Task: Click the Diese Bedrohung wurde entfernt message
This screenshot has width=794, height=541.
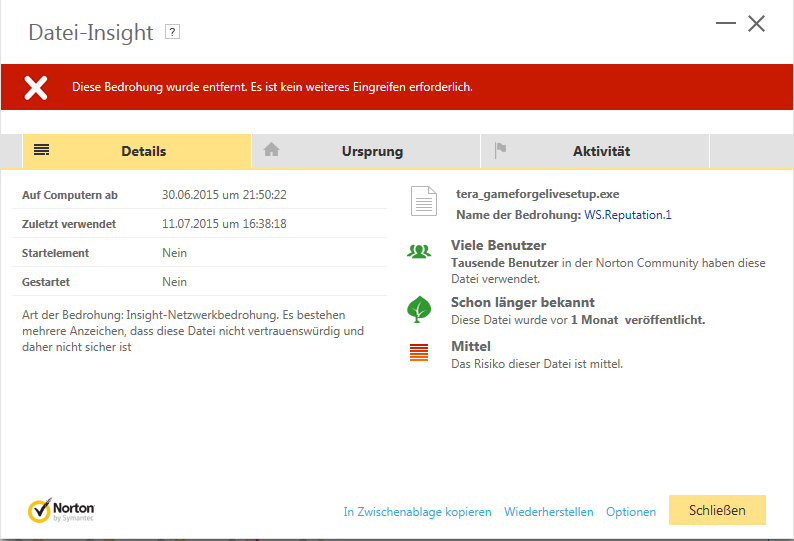Action: (272, 87)
